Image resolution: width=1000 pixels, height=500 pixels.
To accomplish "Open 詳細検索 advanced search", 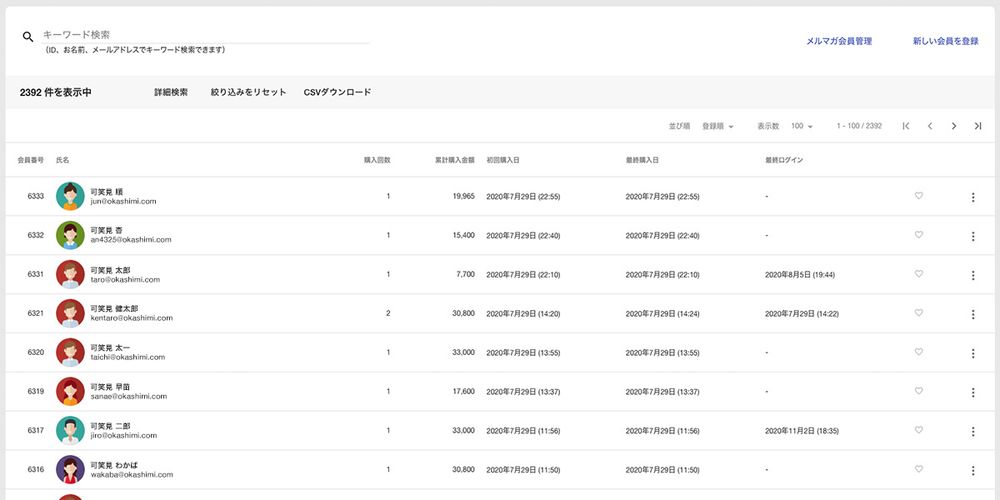I will (x=171, y=92).
